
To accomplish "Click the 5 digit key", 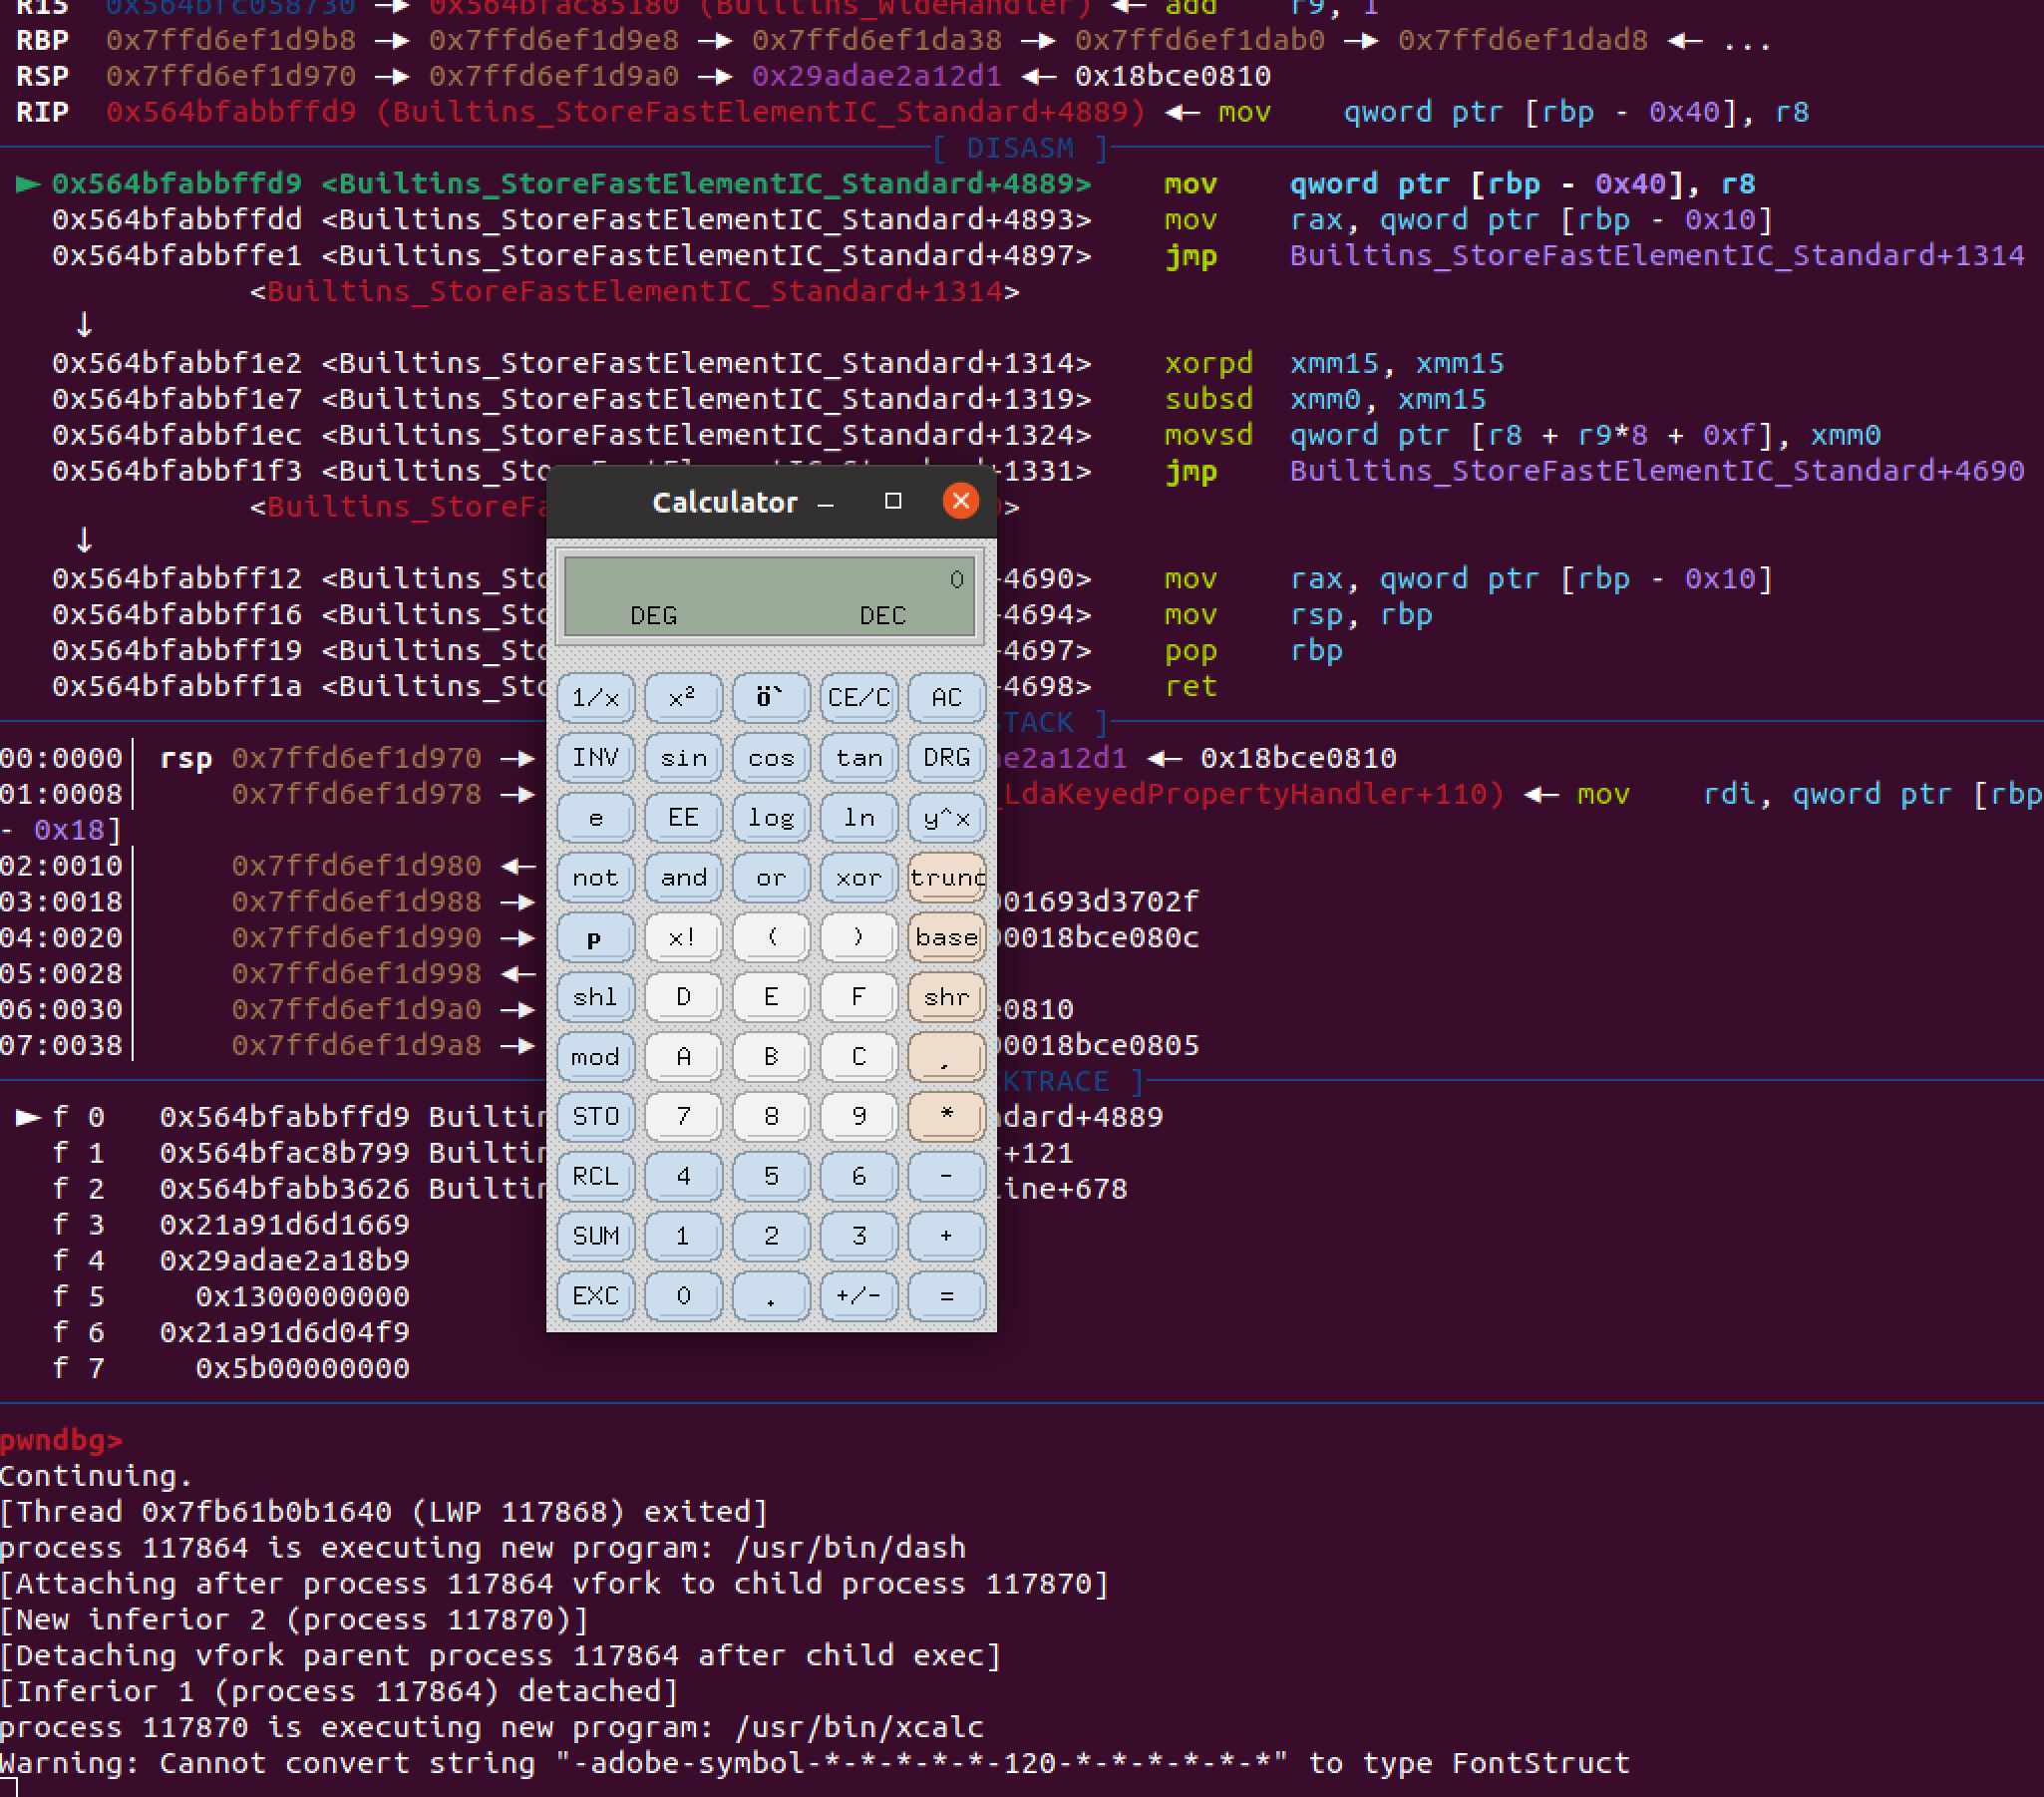I will (770, 1176).
